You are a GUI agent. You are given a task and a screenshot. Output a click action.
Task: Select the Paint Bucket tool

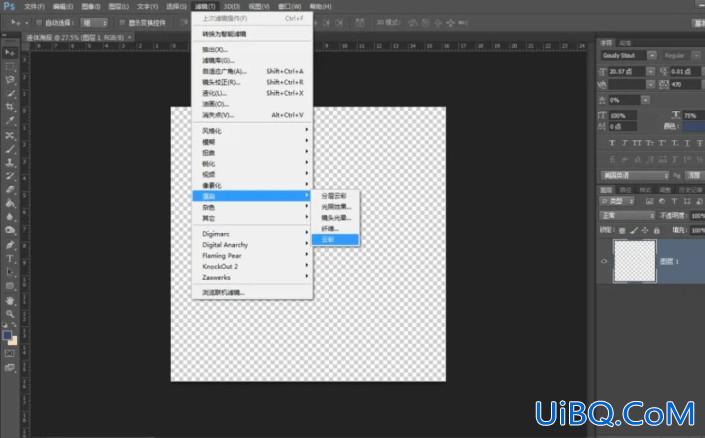tap(9, 203)
